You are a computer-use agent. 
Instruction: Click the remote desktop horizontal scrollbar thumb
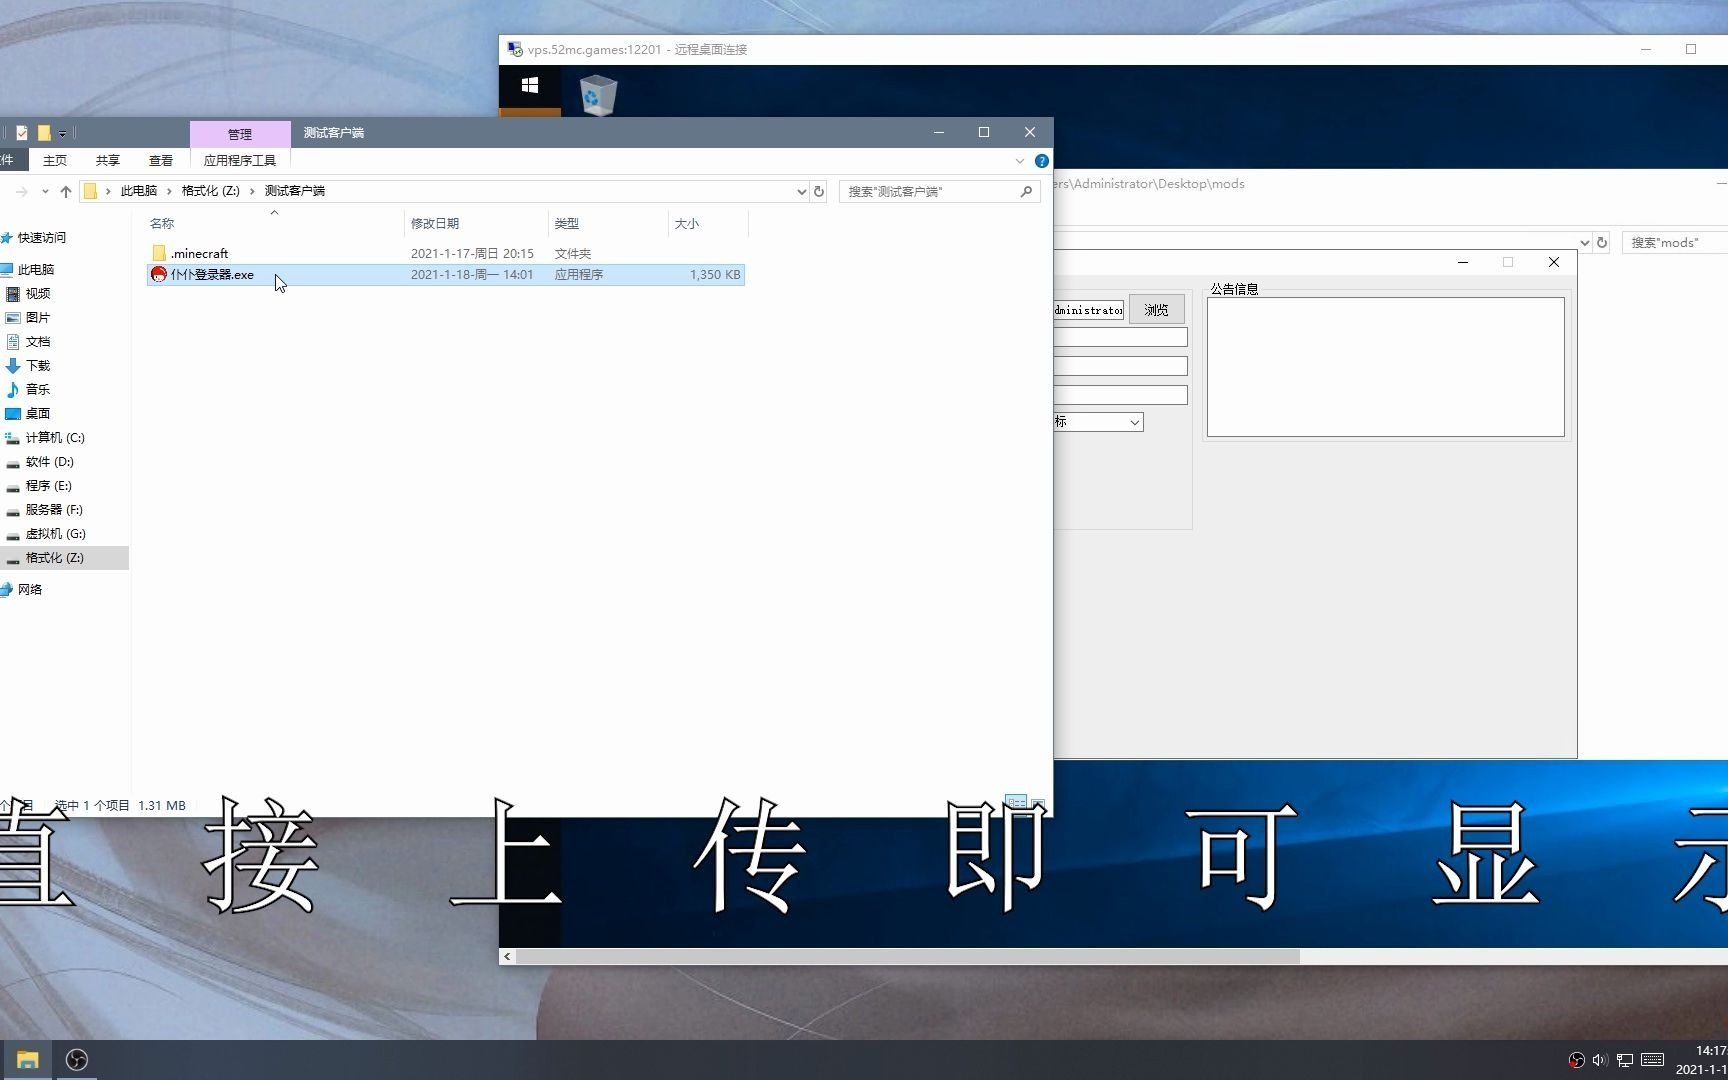[x=908, y=957]
